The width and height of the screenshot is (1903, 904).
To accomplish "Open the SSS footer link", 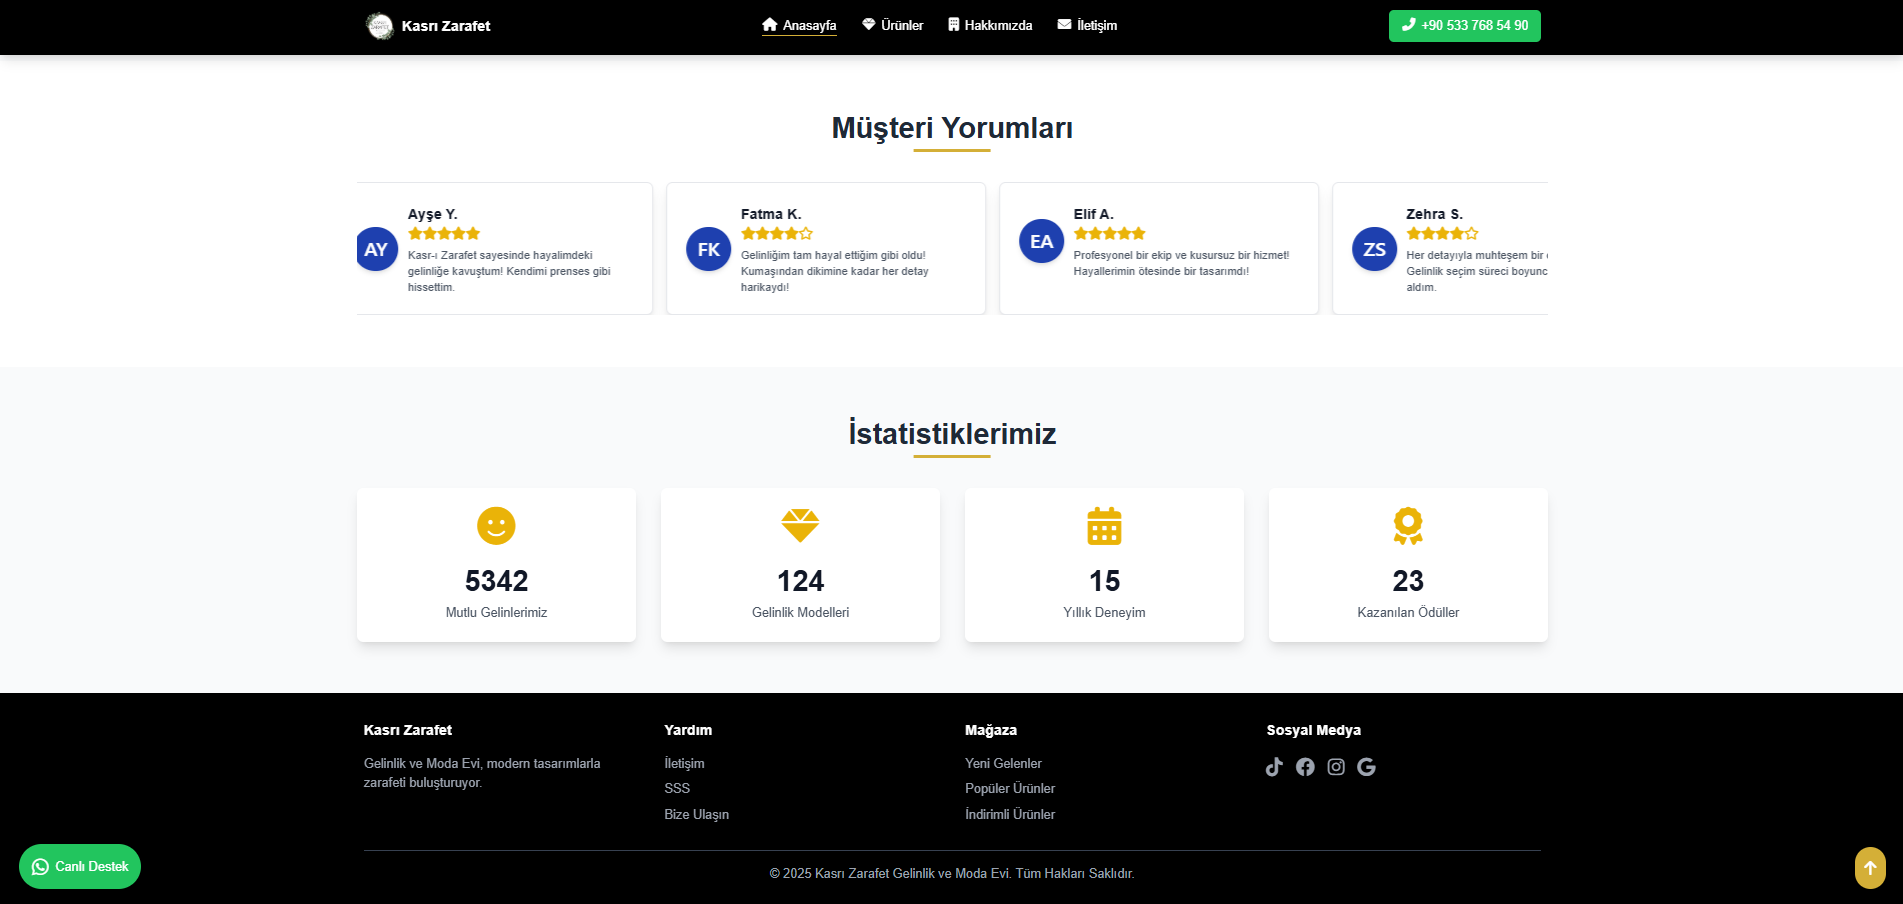I will pyautogui.click(x=677, y=789).
